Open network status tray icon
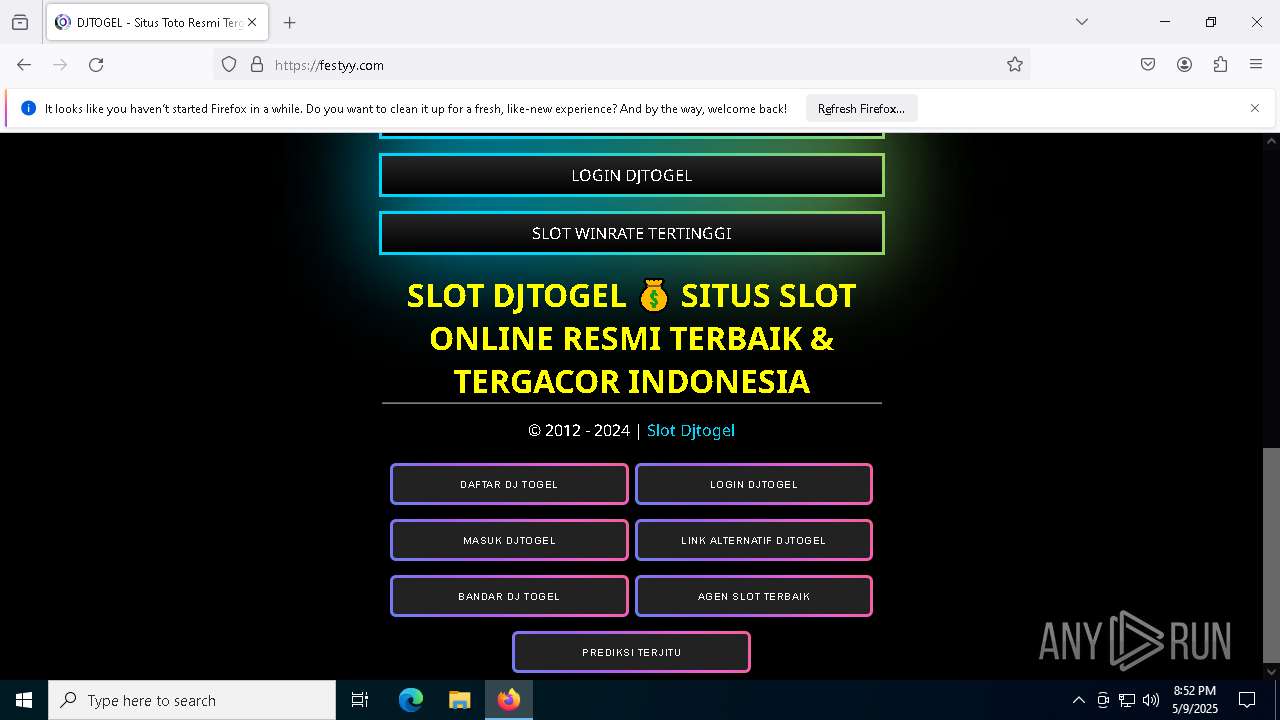The height and width of the screenshot is (720, 1280). point(1127,700)
